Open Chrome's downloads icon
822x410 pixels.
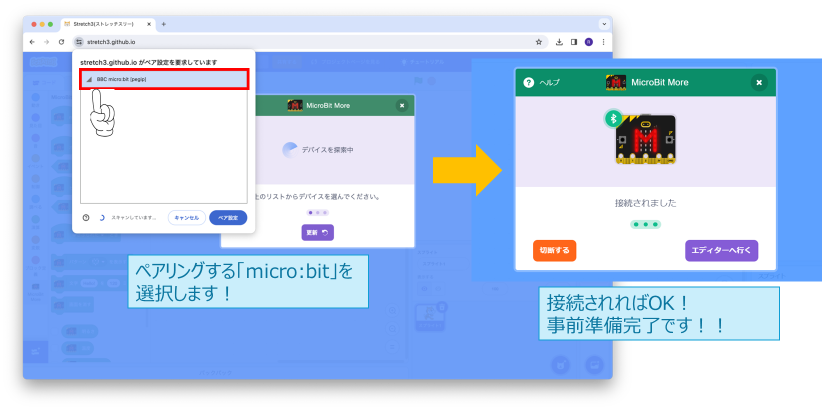[559, 42]
